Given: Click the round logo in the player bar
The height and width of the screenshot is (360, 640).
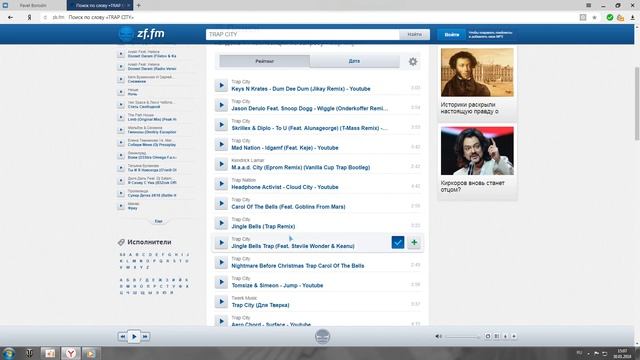Looking at the screenshot, I should (x=322, y=336).
